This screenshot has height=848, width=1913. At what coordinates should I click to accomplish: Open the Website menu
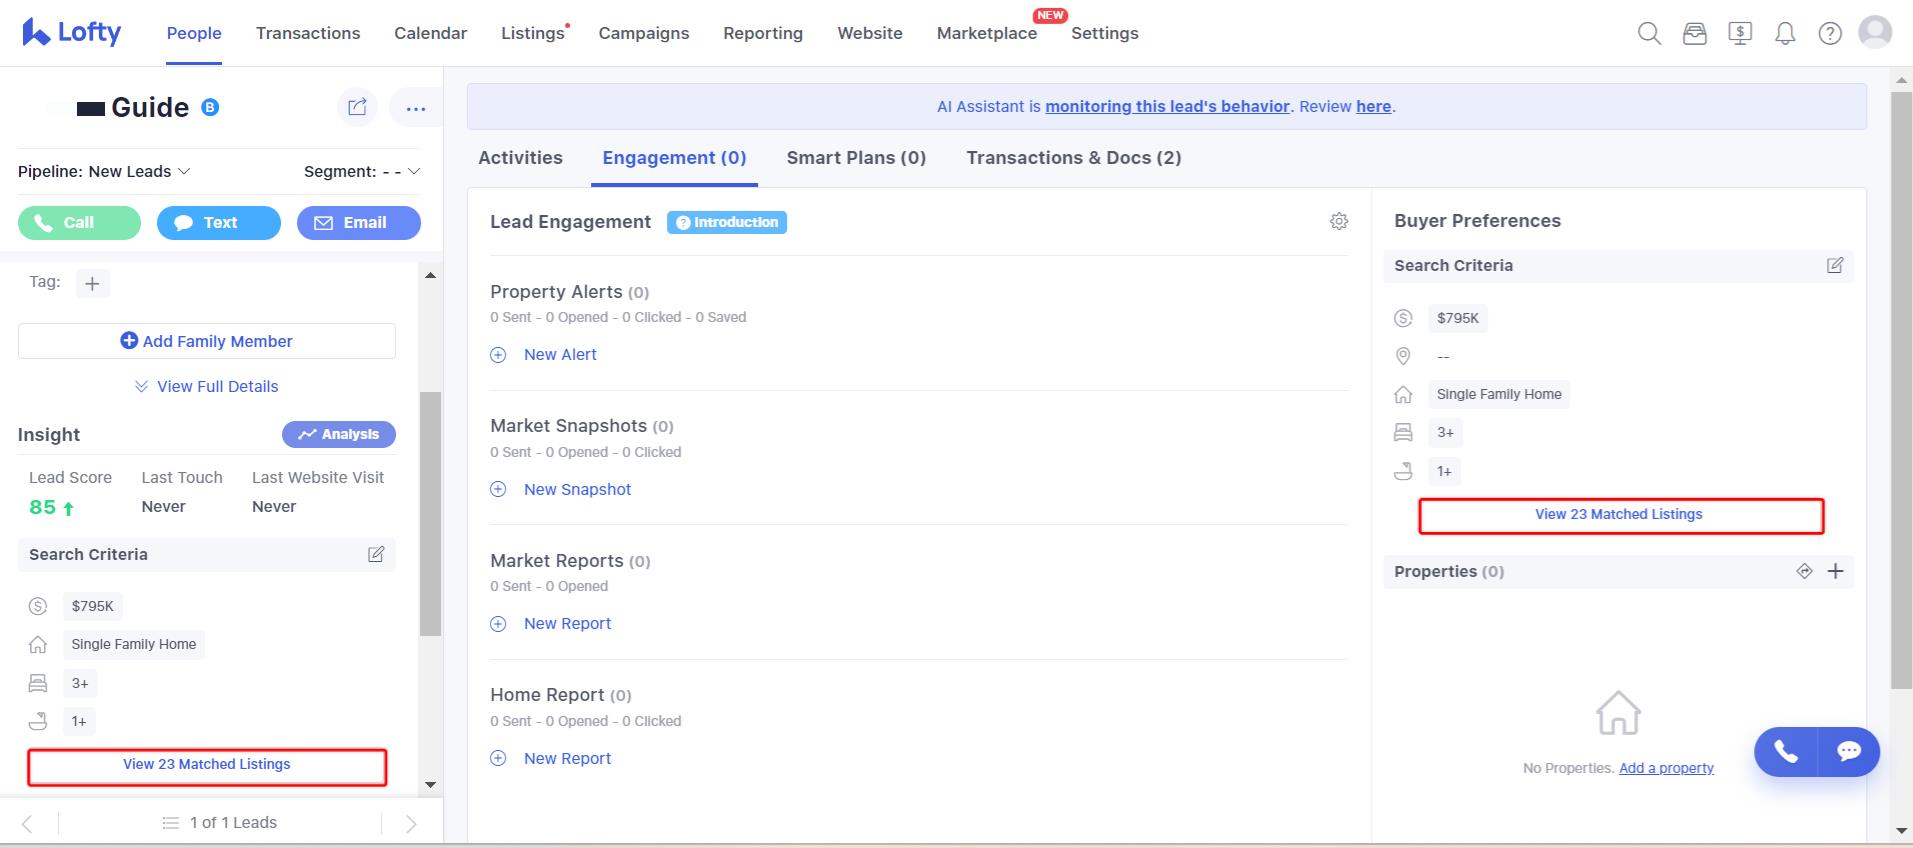pyautogui.click(x=870, y=33)
